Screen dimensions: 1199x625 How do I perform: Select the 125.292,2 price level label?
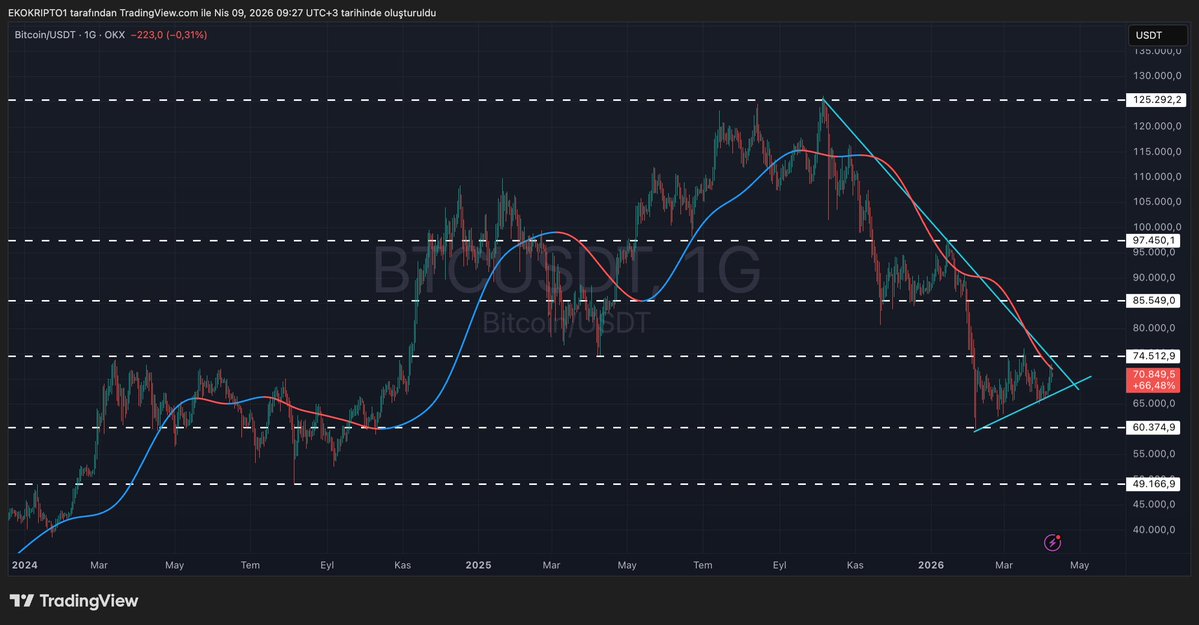pyautogui.click(x=1155, y=100)
